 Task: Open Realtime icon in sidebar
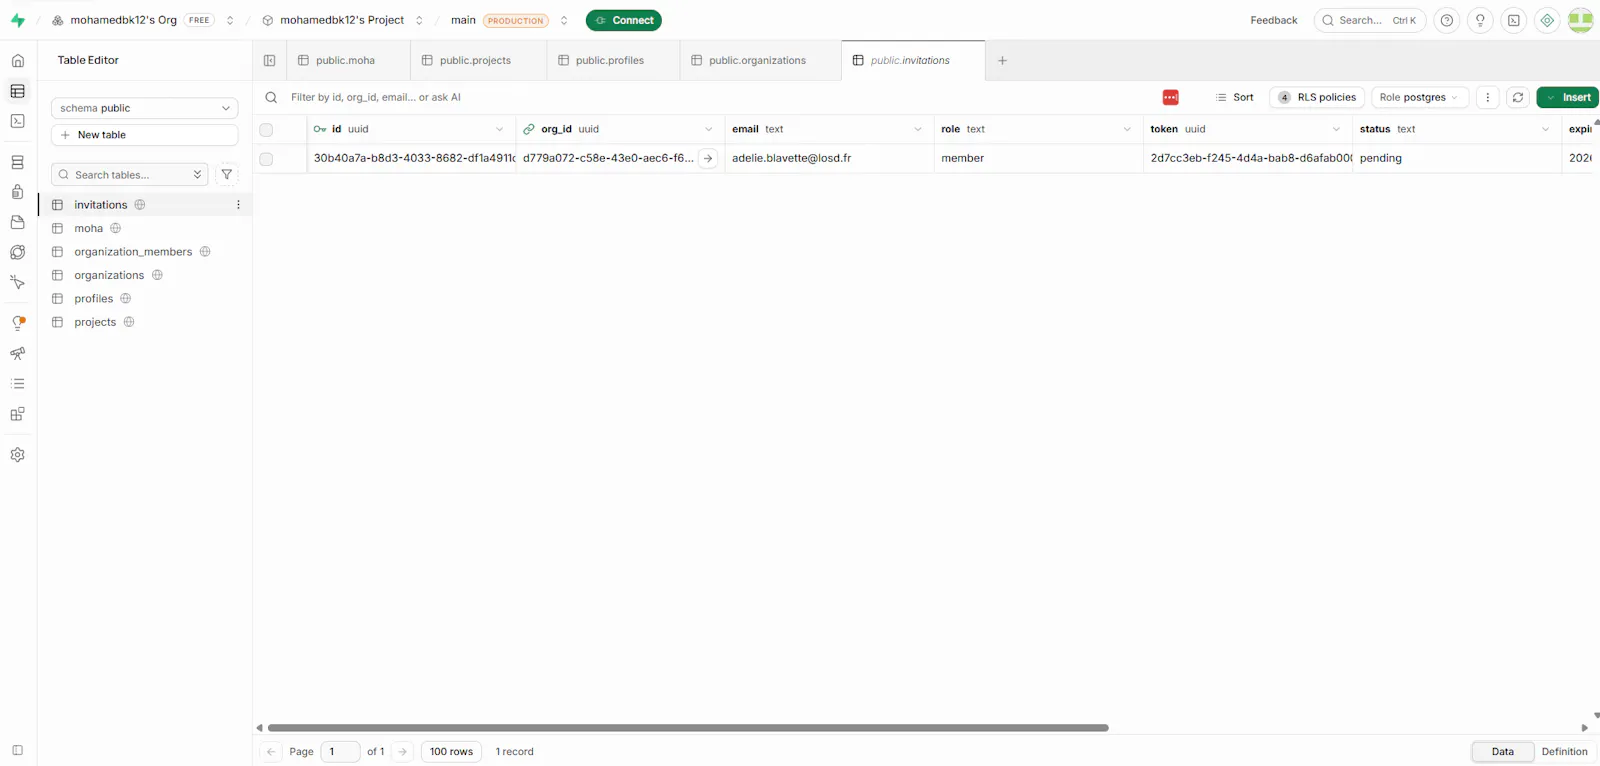pyautogui.click(x=18, y=283)
